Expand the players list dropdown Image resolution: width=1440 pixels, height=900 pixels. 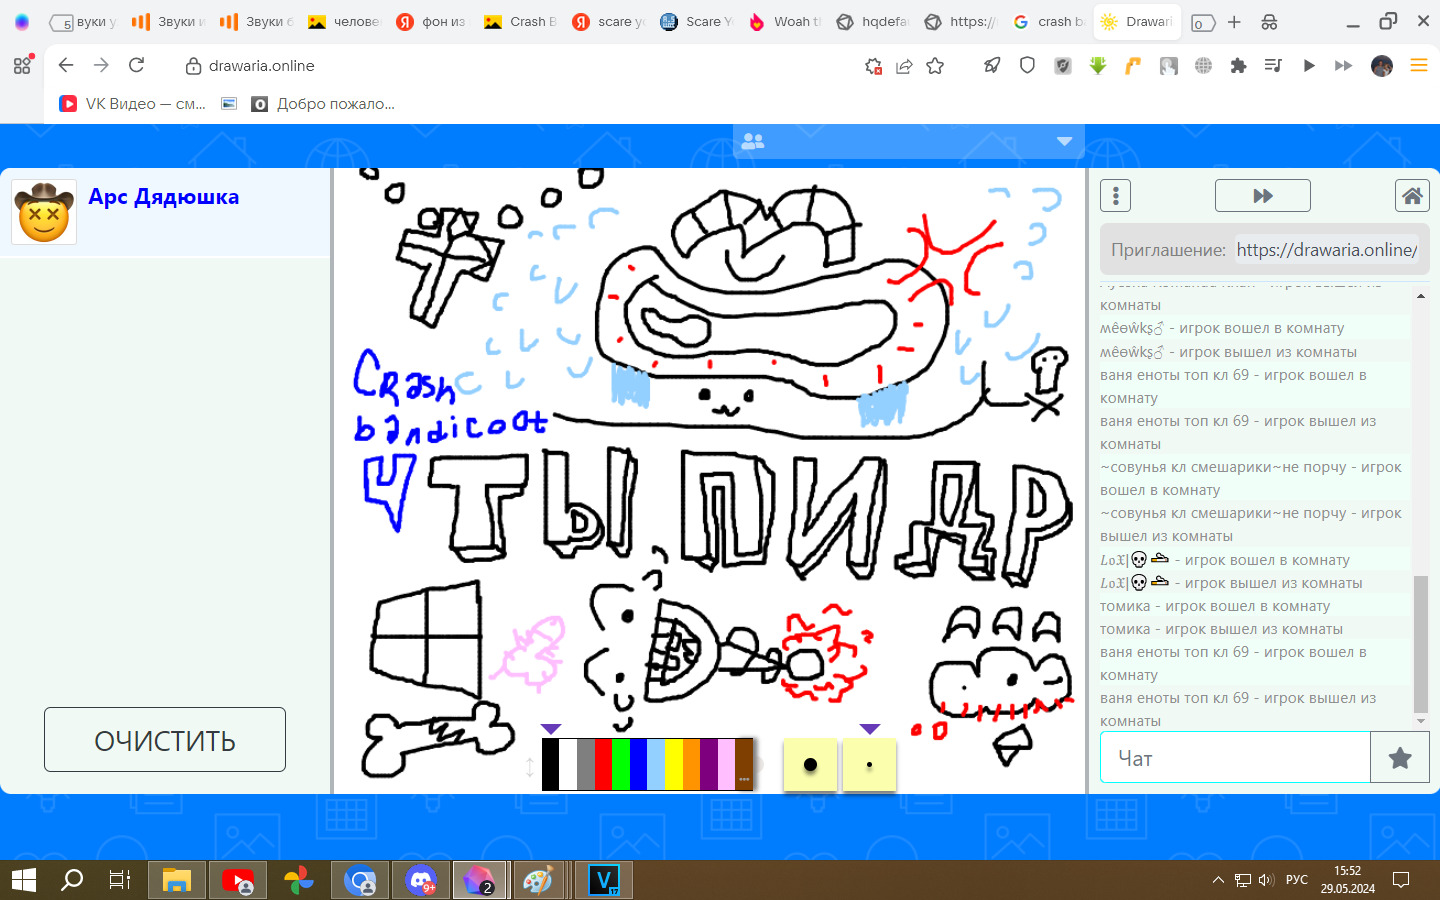[x=1064, y=142]
